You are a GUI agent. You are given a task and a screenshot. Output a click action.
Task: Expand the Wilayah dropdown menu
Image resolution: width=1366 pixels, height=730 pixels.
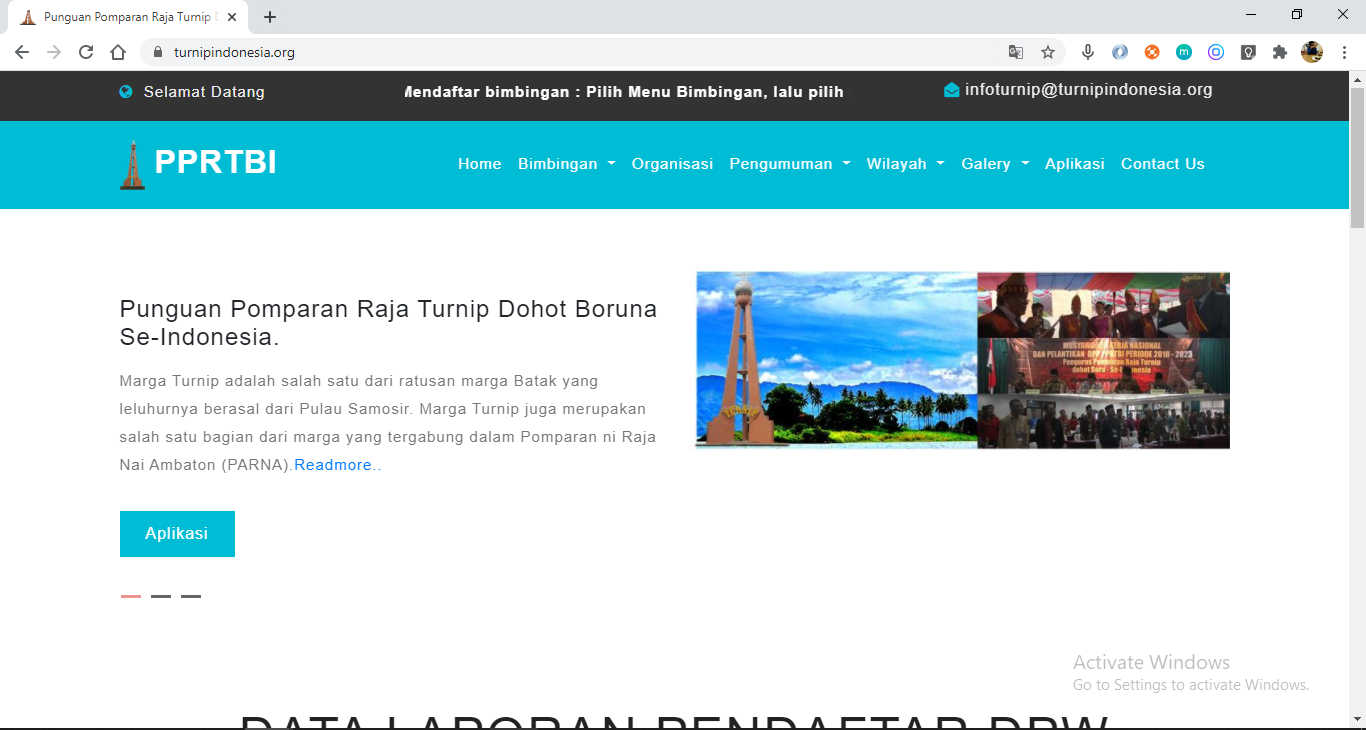point(905,164)
